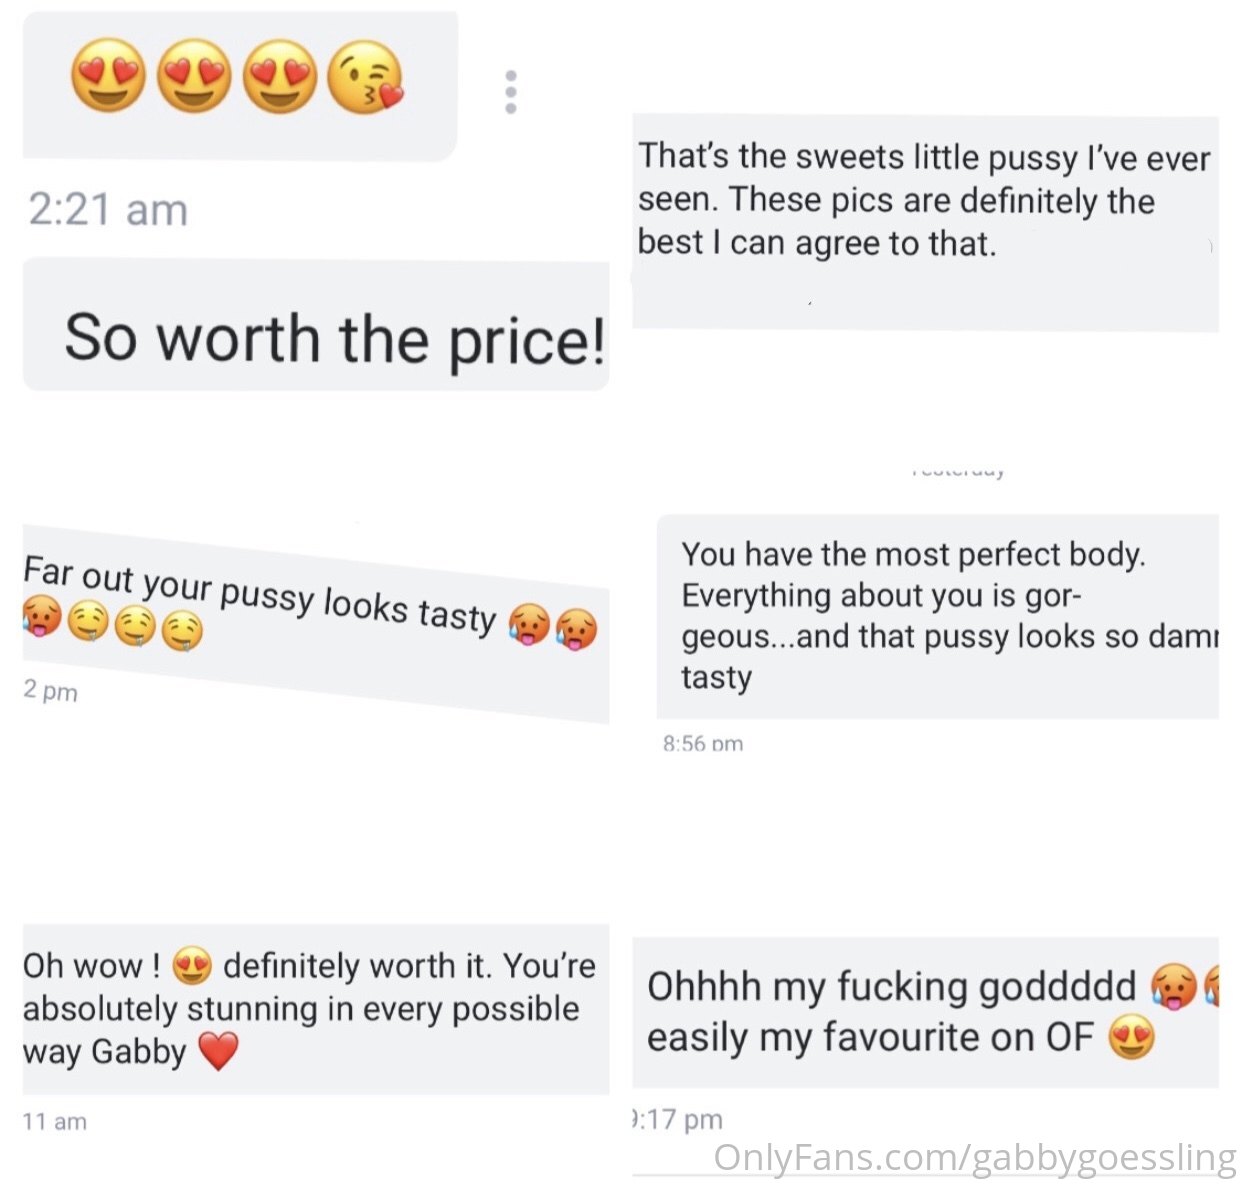
Task: Click the 9:17 pm timestamp
Action: (x=678, y=1119)
